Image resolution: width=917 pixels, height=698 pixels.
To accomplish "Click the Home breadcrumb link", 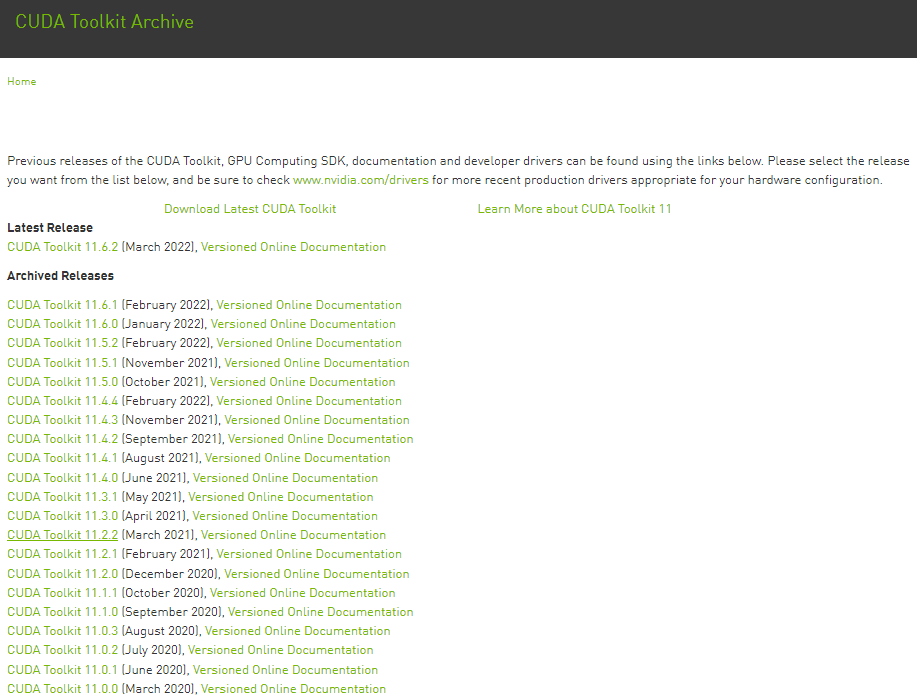I will (x=22, y=82).
